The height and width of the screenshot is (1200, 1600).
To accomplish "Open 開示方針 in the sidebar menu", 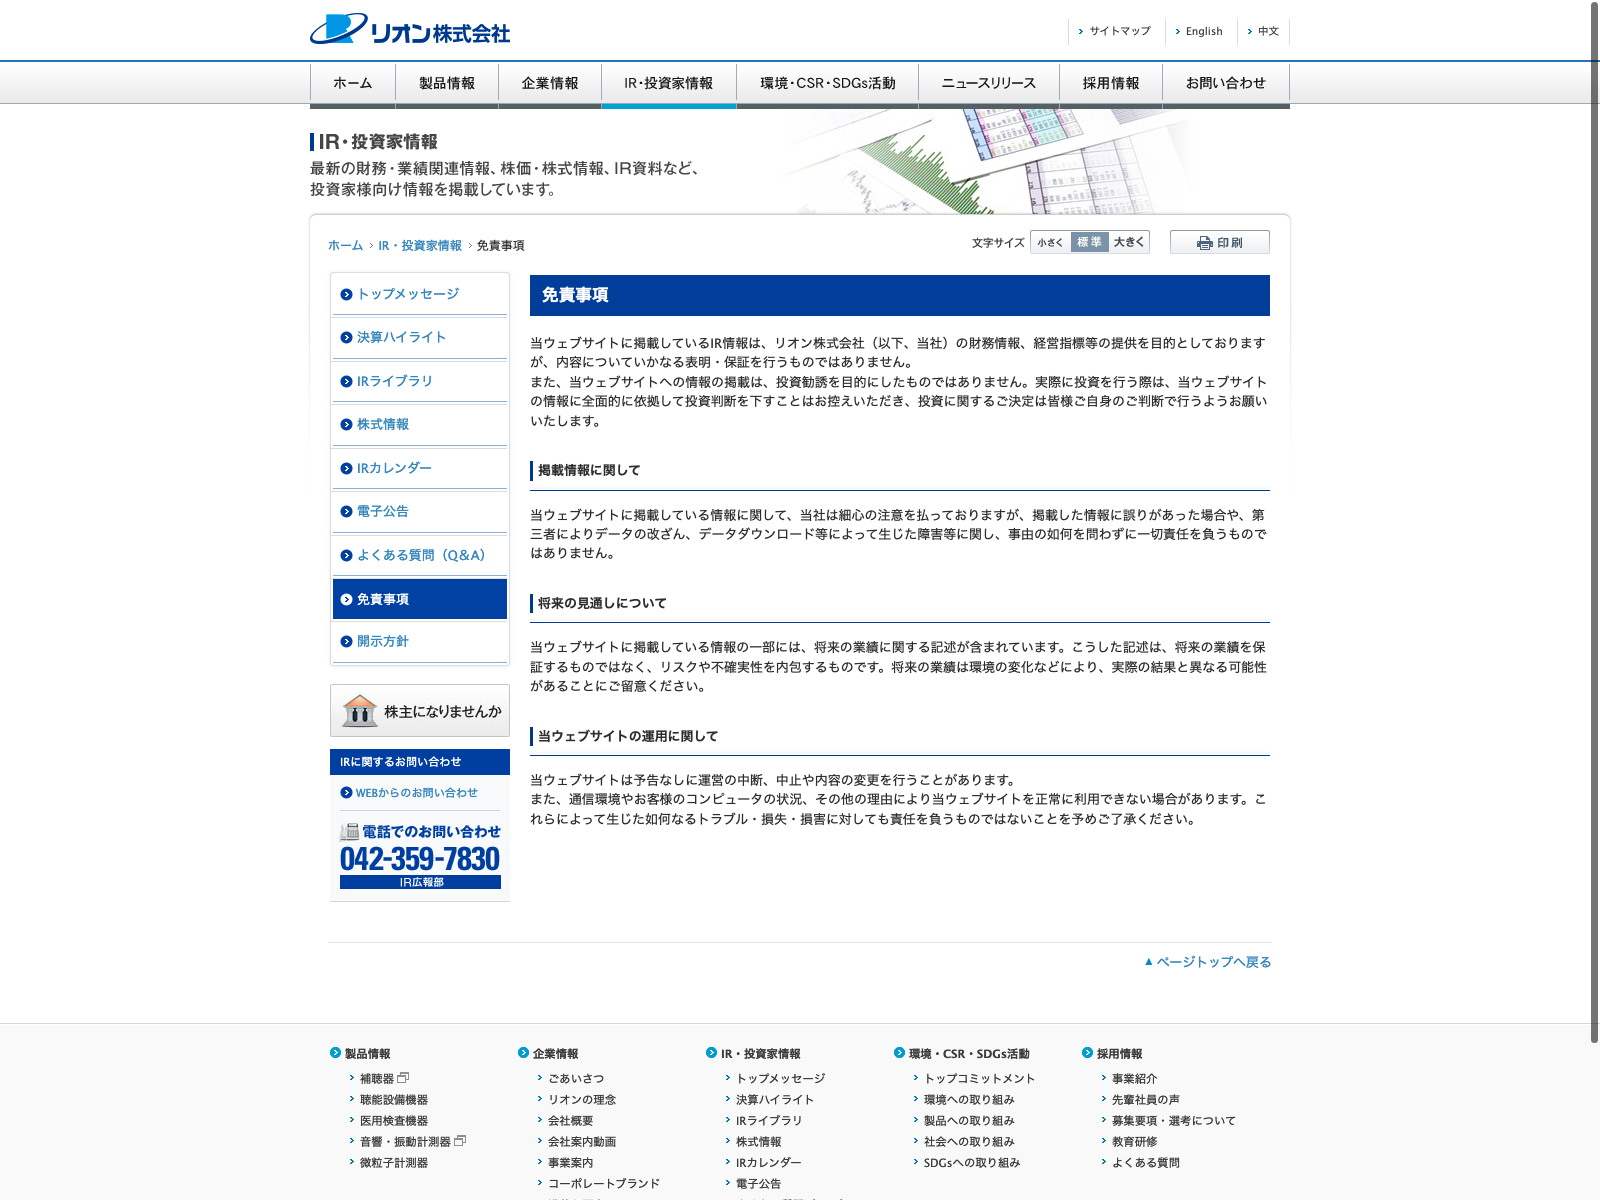I will [383, 641].
